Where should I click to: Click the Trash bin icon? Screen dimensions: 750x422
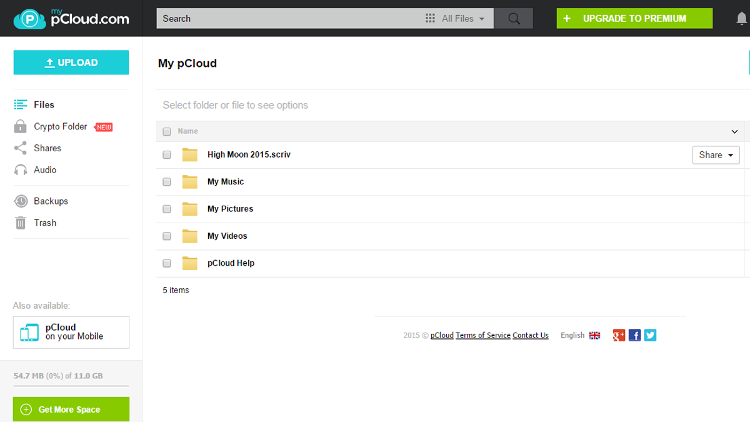point(20,222)
